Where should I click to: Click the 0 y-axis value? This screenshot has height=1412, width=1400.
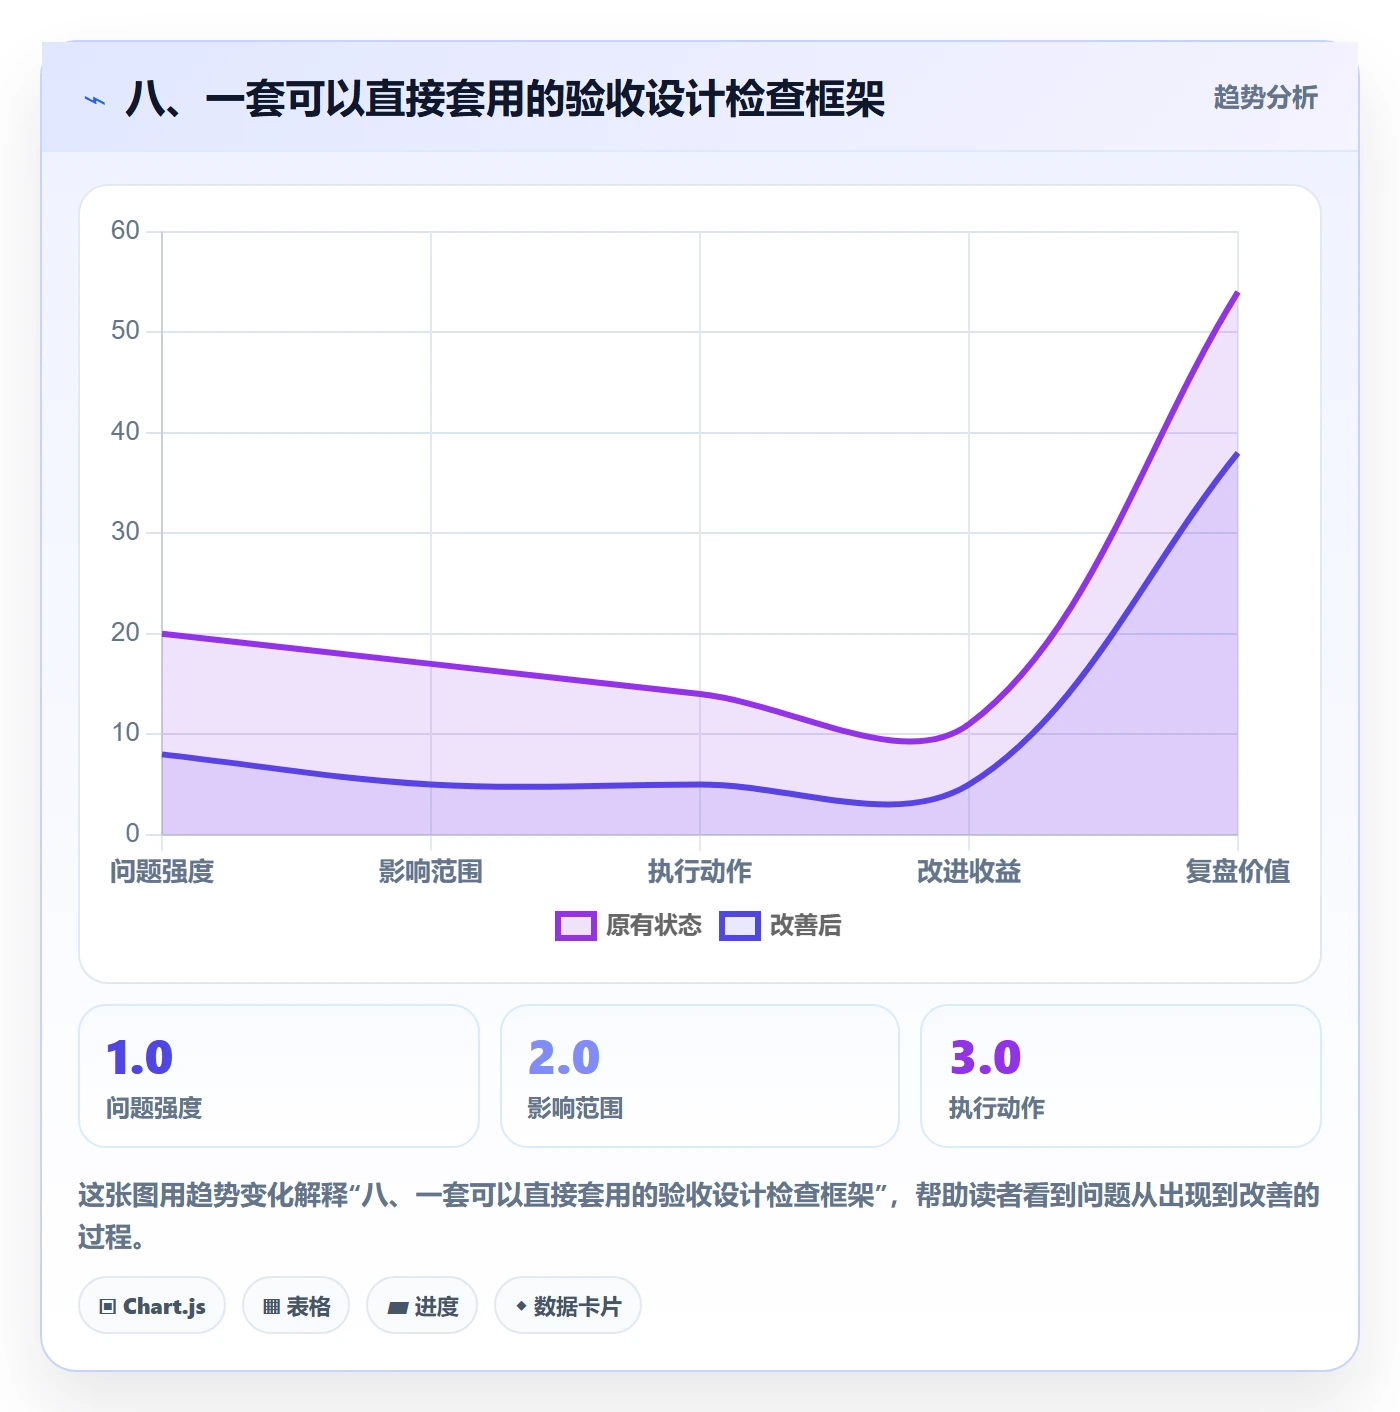[132, 834]
